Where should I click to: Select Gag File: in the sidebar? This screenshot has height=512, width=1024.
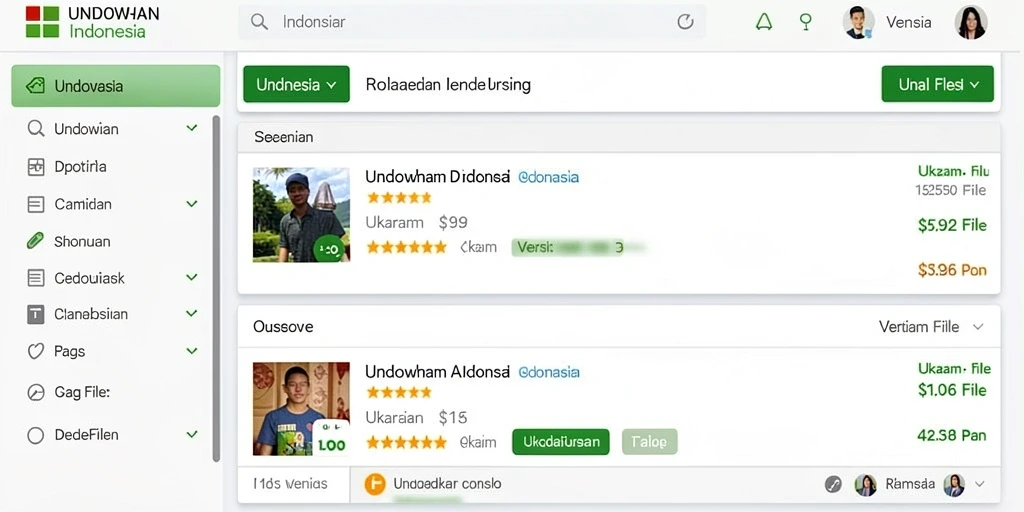(82, 392)
